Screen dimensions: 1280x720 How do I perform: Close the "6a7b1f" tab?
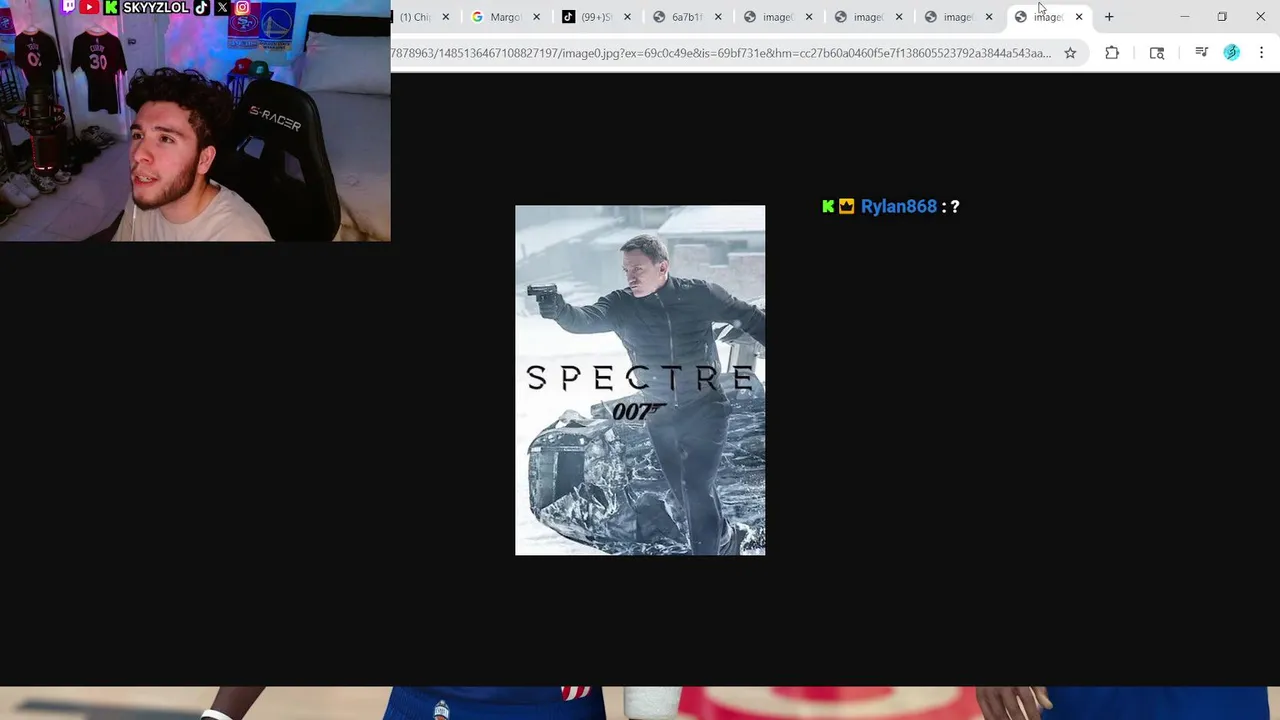tap(718, 17)
